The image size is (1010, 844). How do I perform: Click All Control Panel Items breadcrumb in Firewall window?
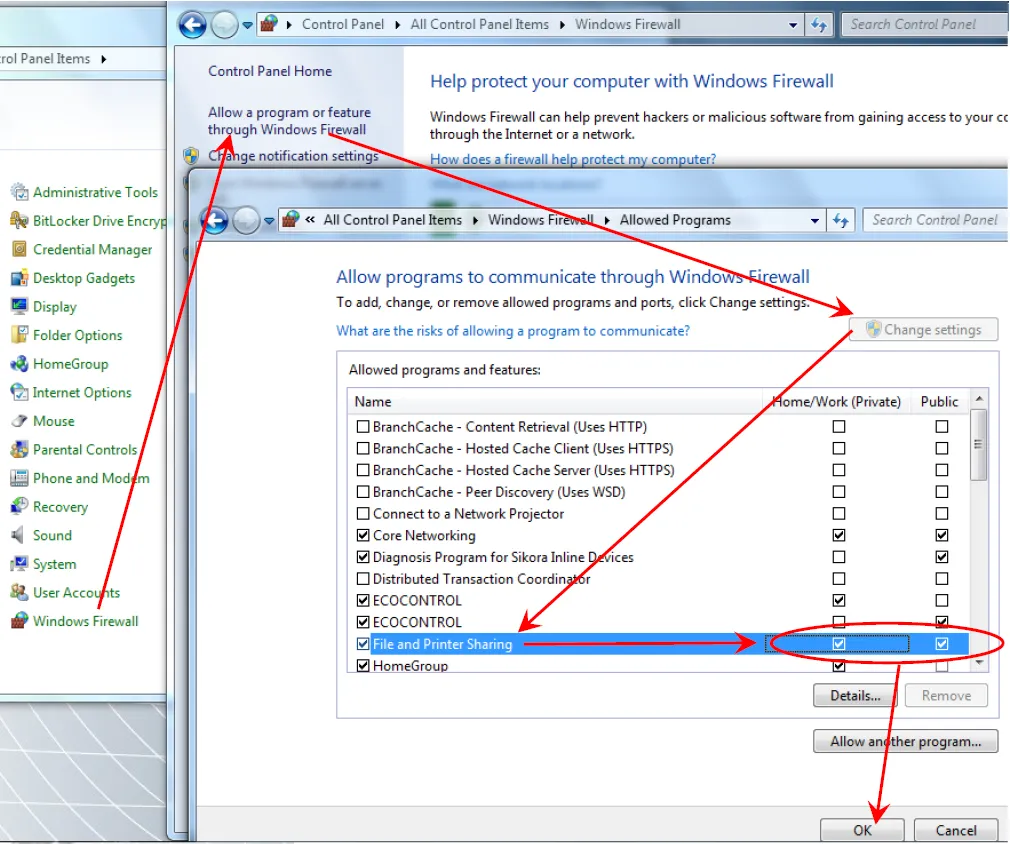coord(480,24)
